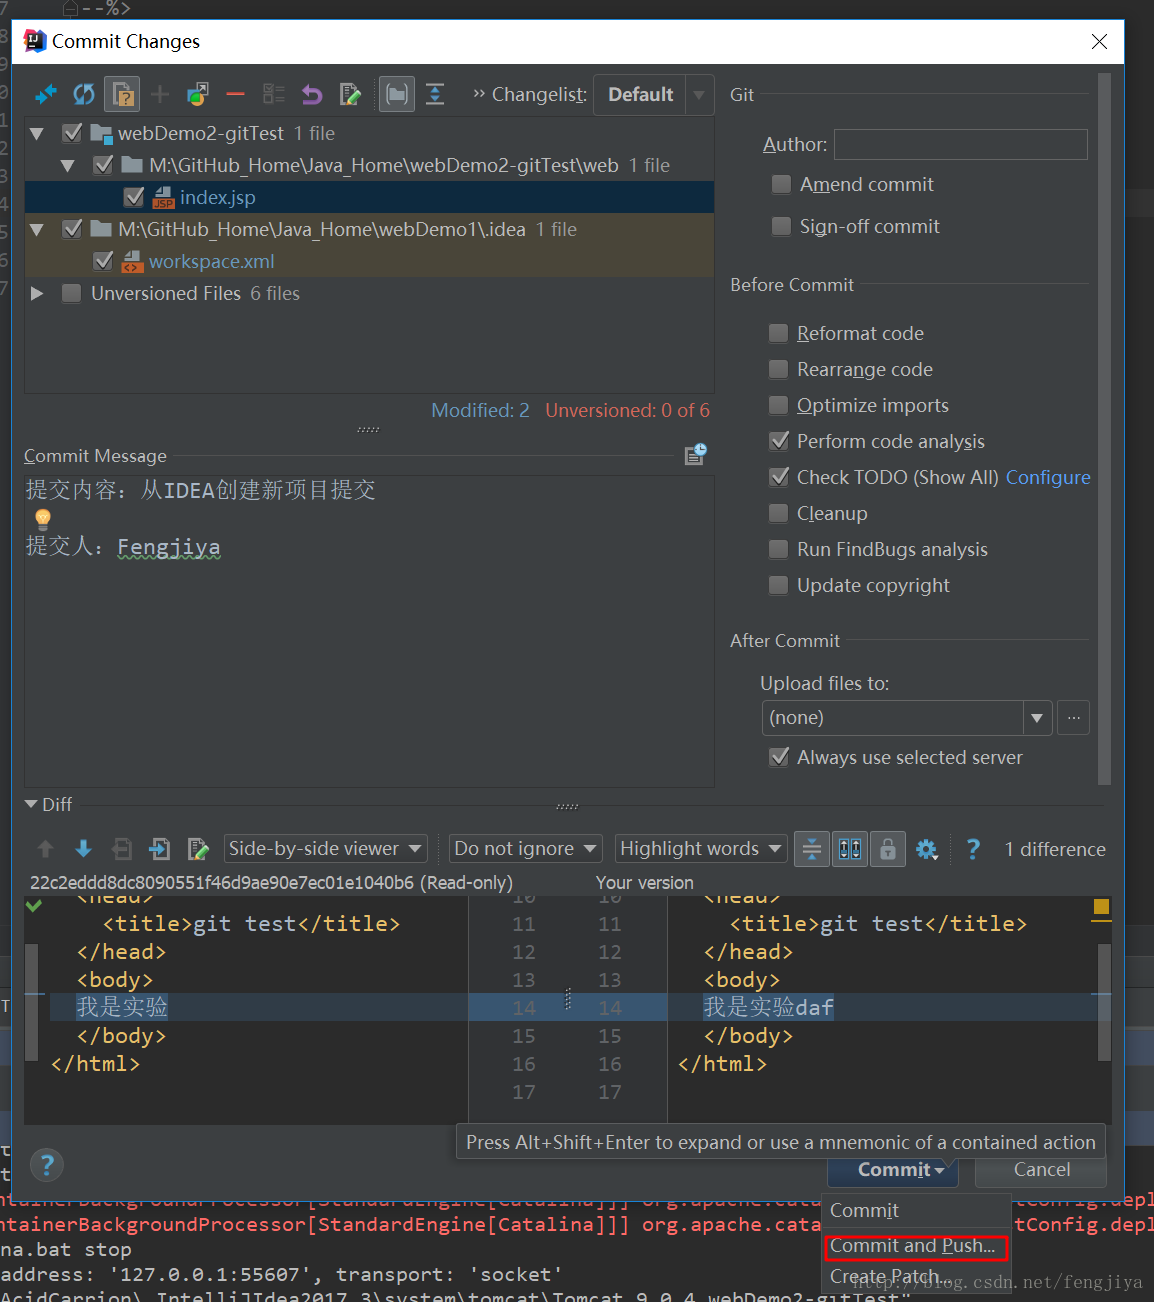Open diff Settings gear icon
Screen dimensions: 1154x1302
tap(927, 849)
